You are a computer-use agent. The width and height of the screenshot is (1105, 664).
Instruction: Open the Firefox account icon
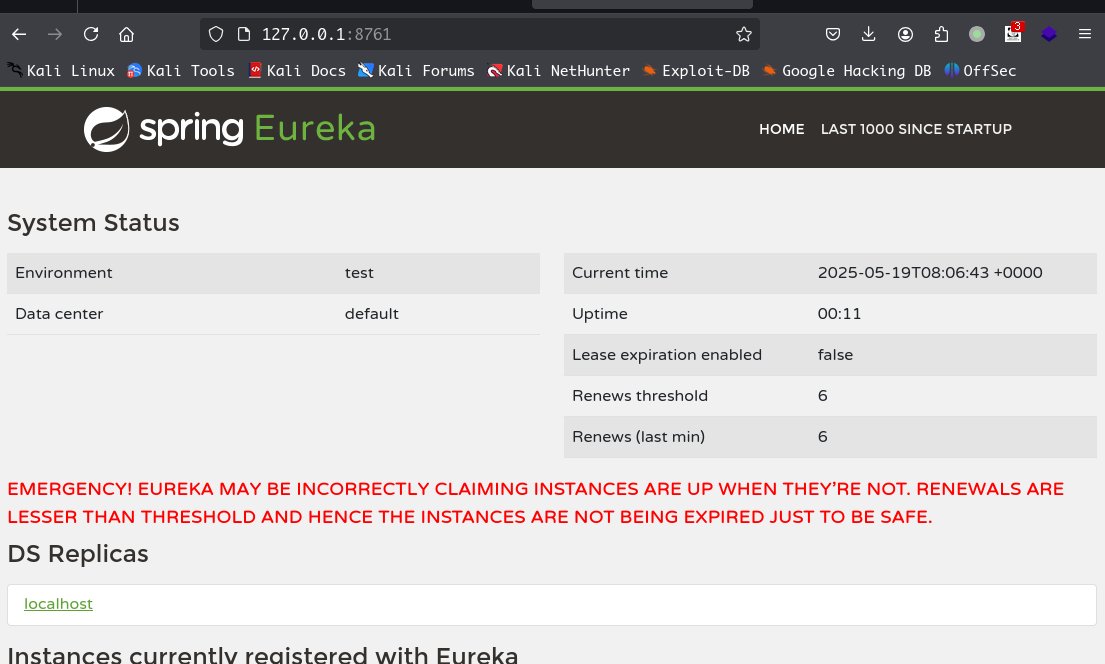(x=906, y=34)
